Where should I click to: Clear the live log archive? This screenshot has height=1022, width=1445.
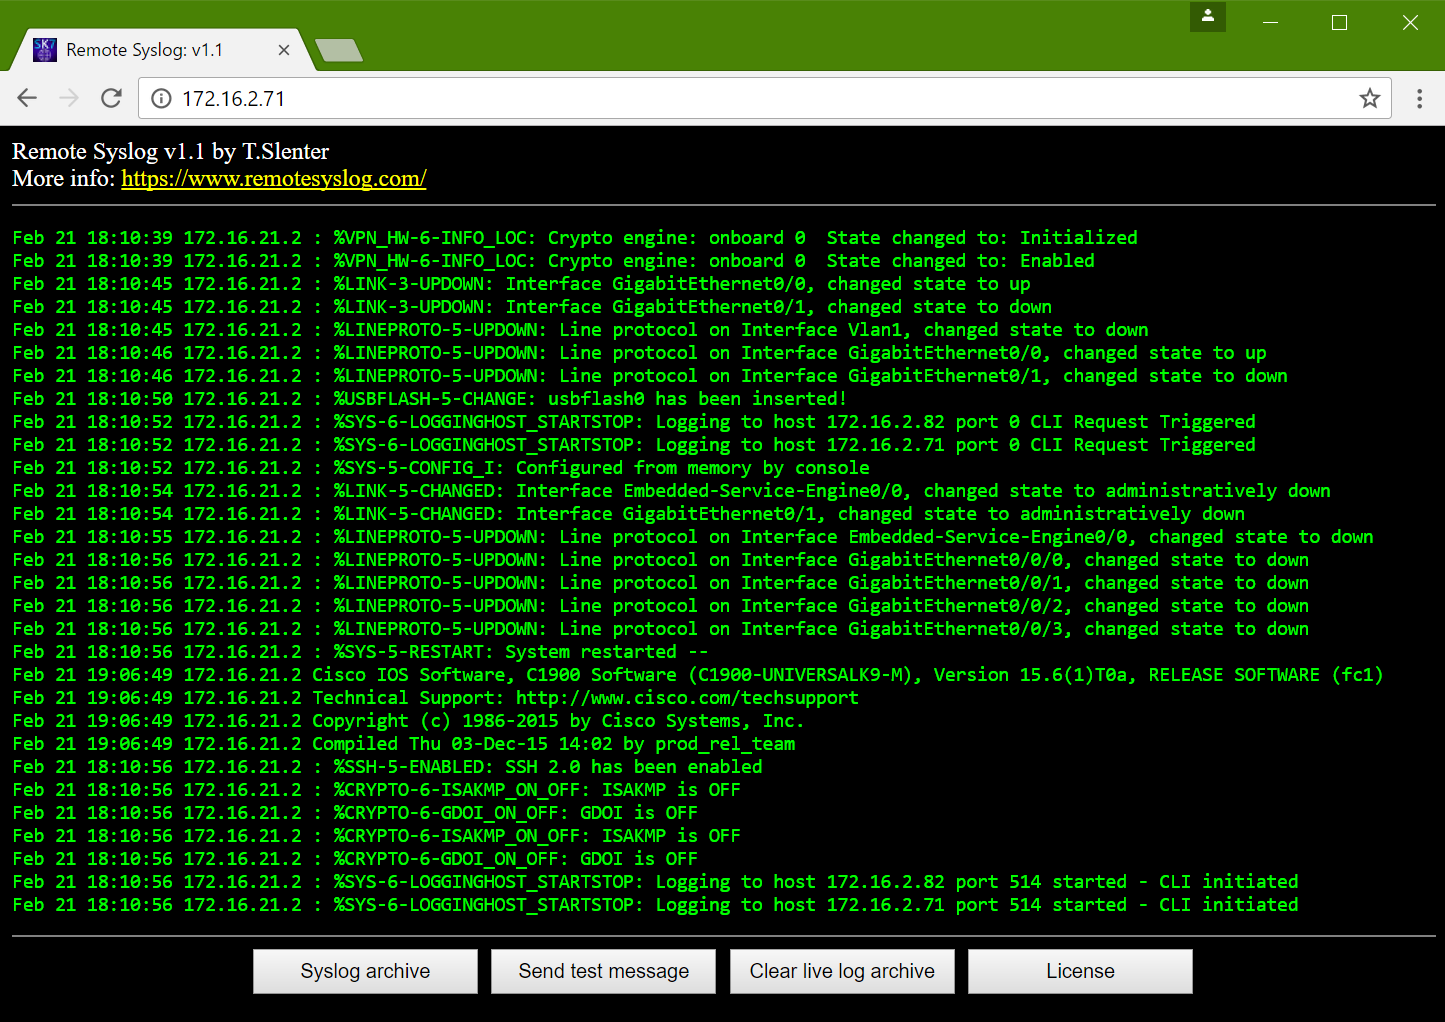tap(841, 970)
